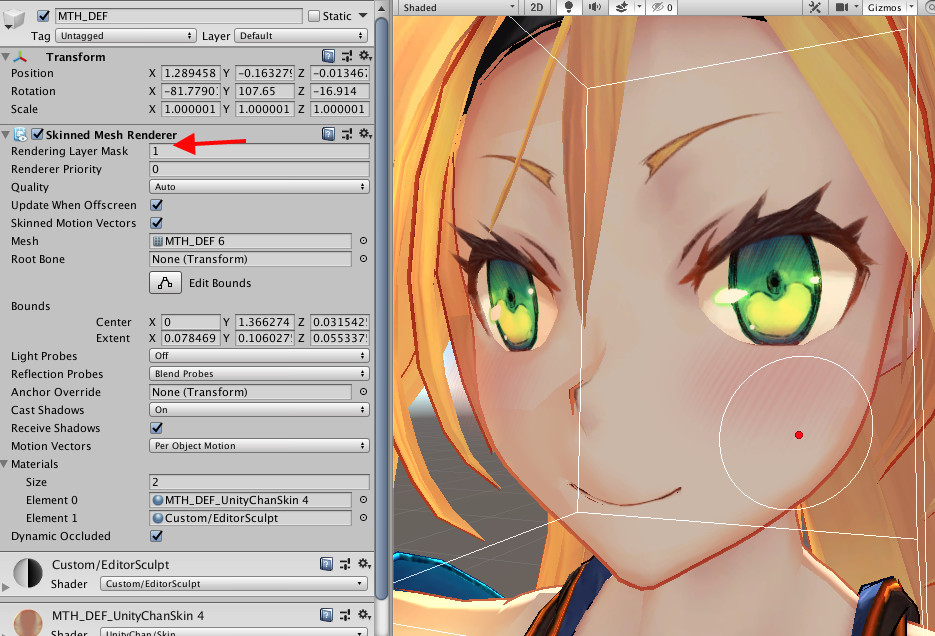
Task: Open MTH_DEF_UnityChanSkin 4 gear menu
Action: pos(364,615)
